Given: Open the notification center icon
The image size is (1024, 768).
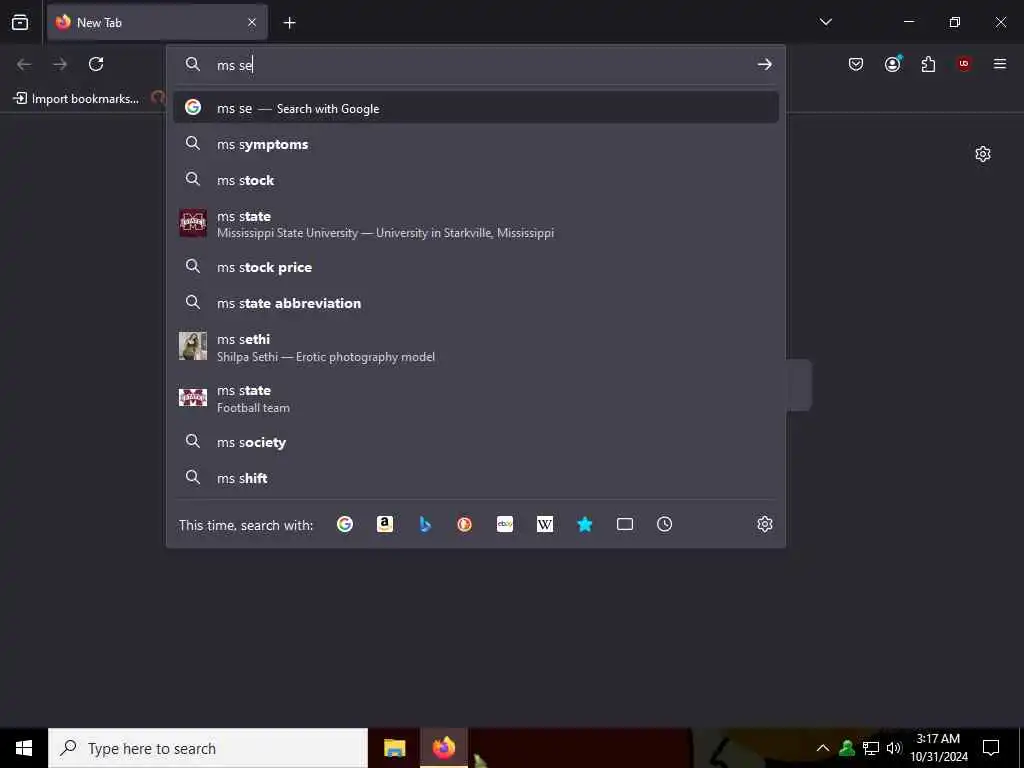Looking at the screenshot, I should pyautogui.click(x=991, y=748).
